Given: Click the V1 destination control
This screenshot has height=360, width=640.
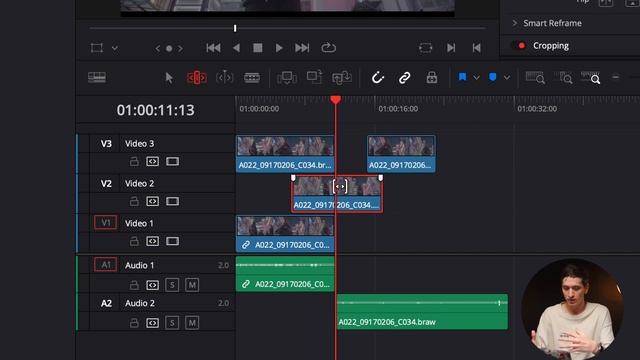Looking at the screenshot, I should click(105, 223).
